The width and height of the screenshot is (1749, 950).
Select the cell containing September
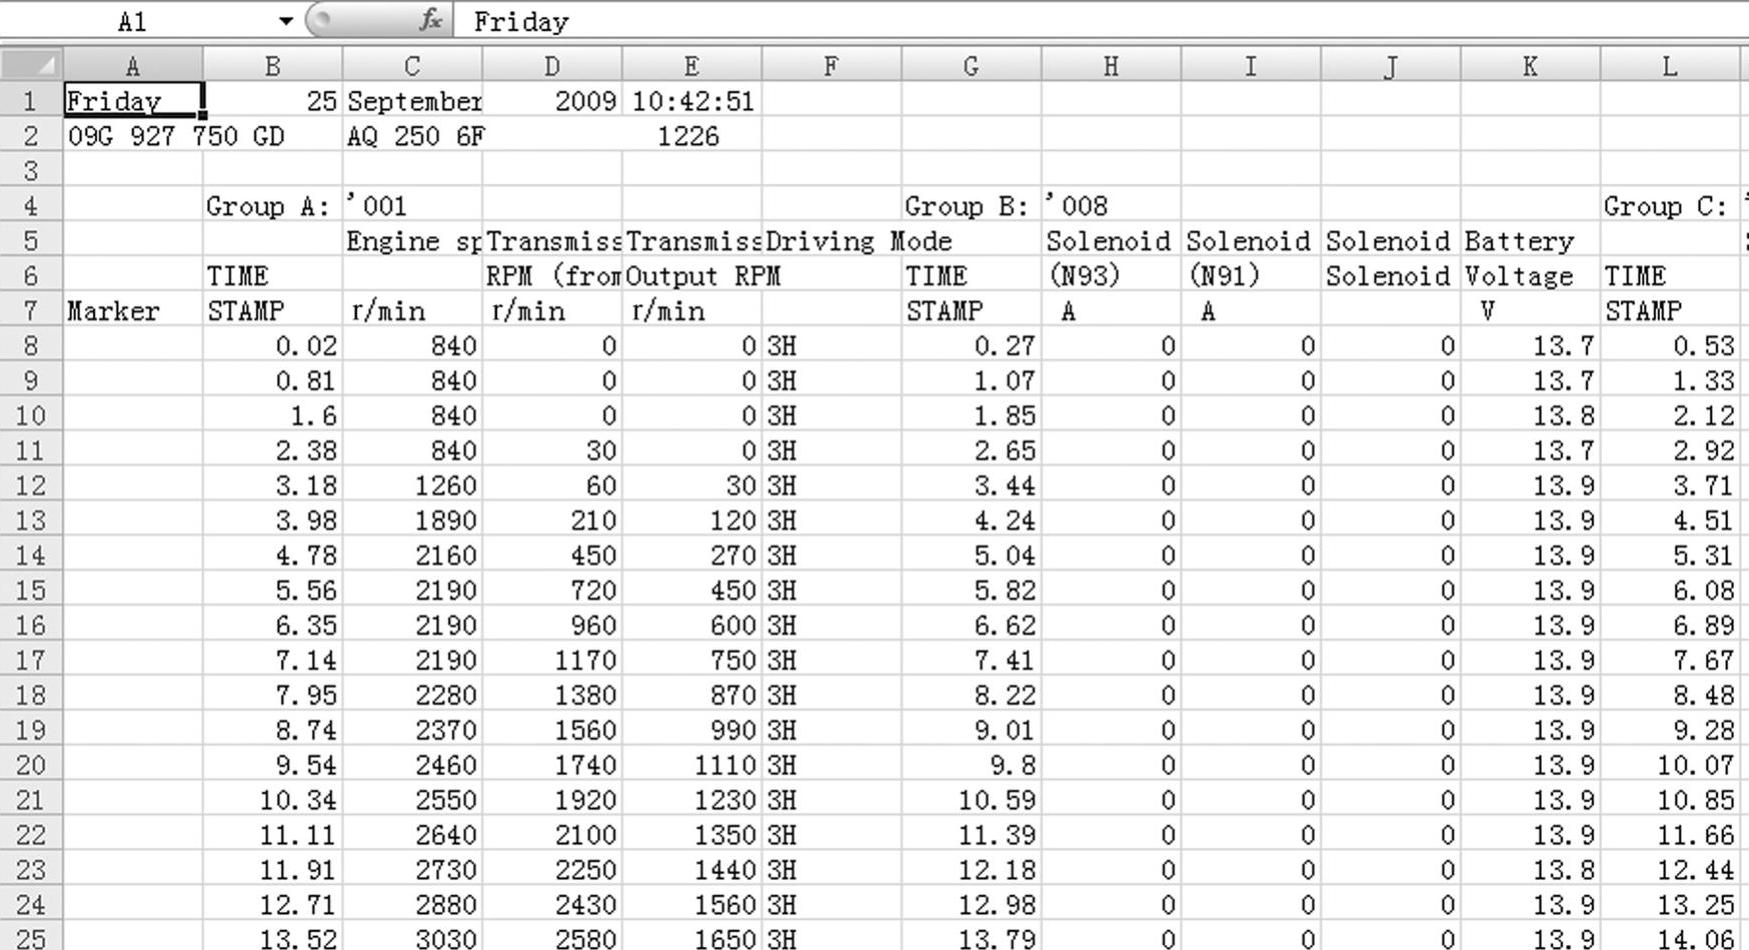(413, 101)
